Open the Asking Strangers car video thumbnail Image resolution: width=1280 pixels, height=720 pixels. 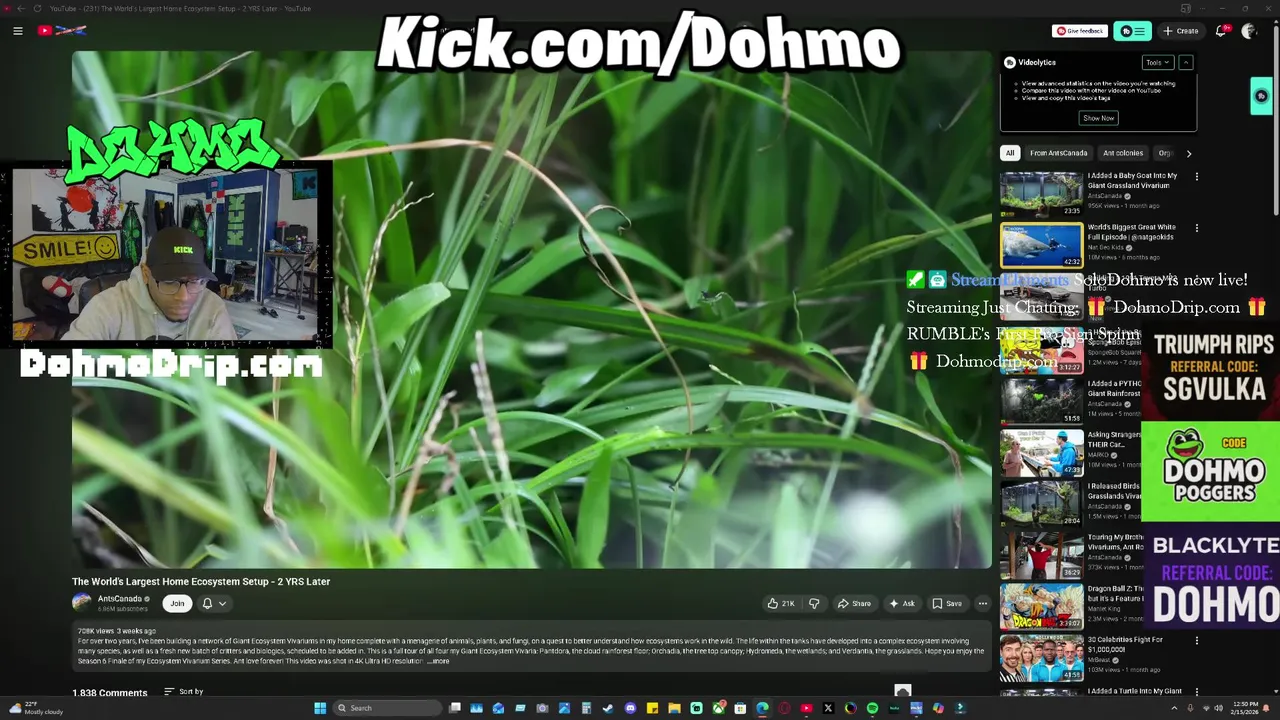(x=1041, y=452)
